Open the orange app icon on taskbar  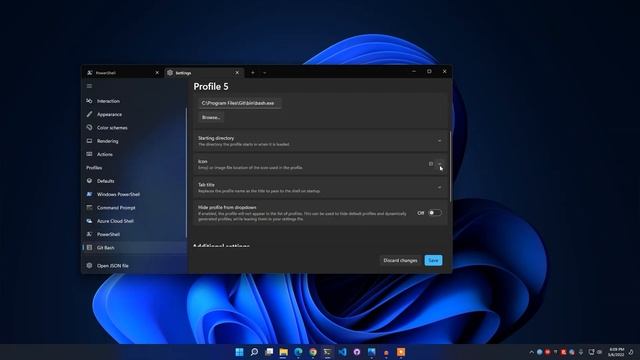pyautogui.click(x=401, y=352)
